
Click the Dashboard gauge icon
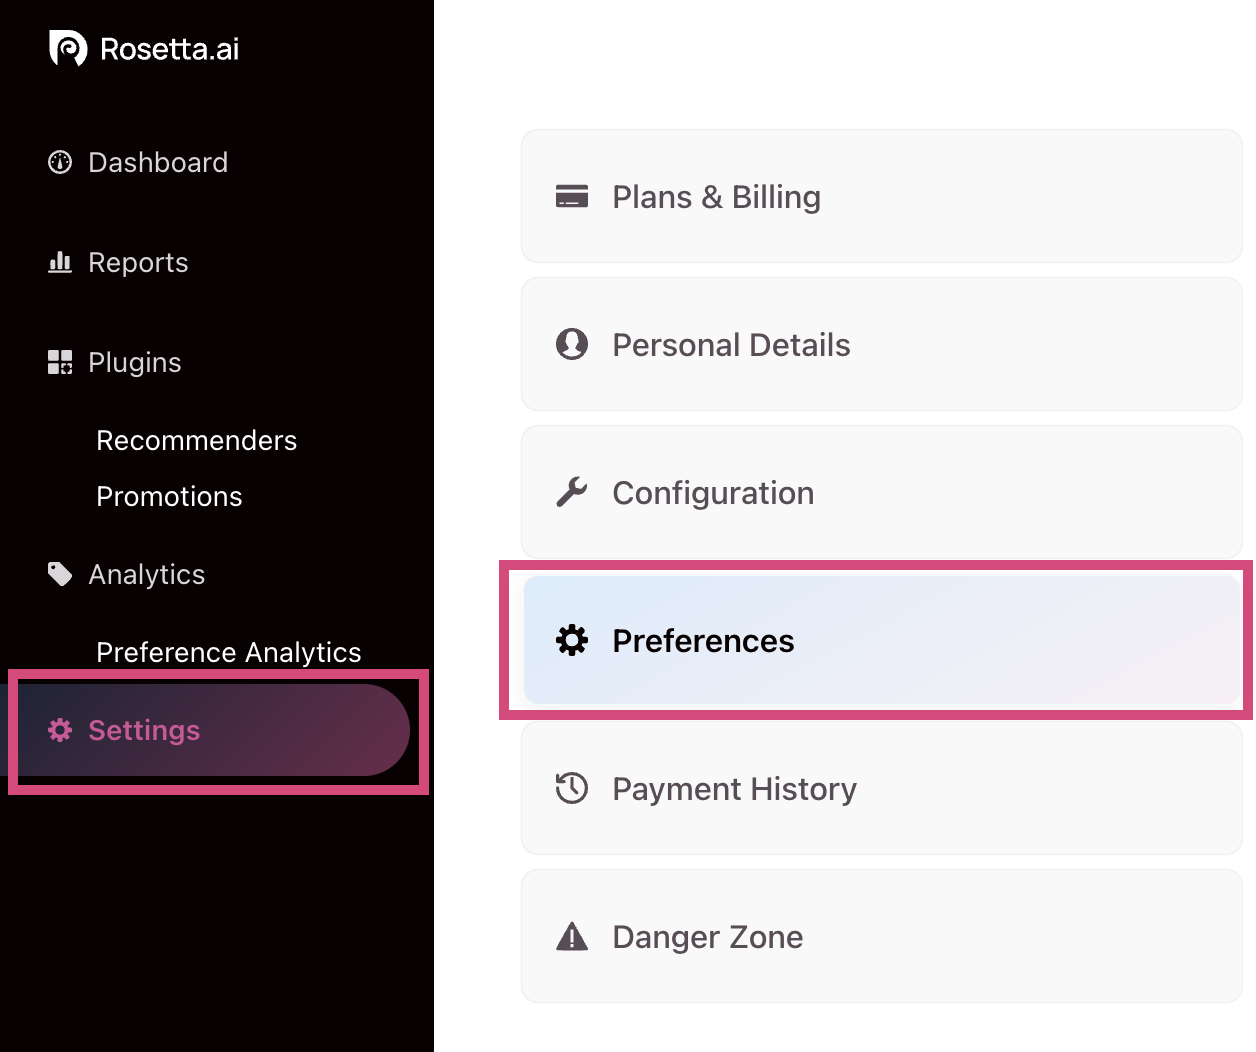pyautogui.click(x=60, y=162)
